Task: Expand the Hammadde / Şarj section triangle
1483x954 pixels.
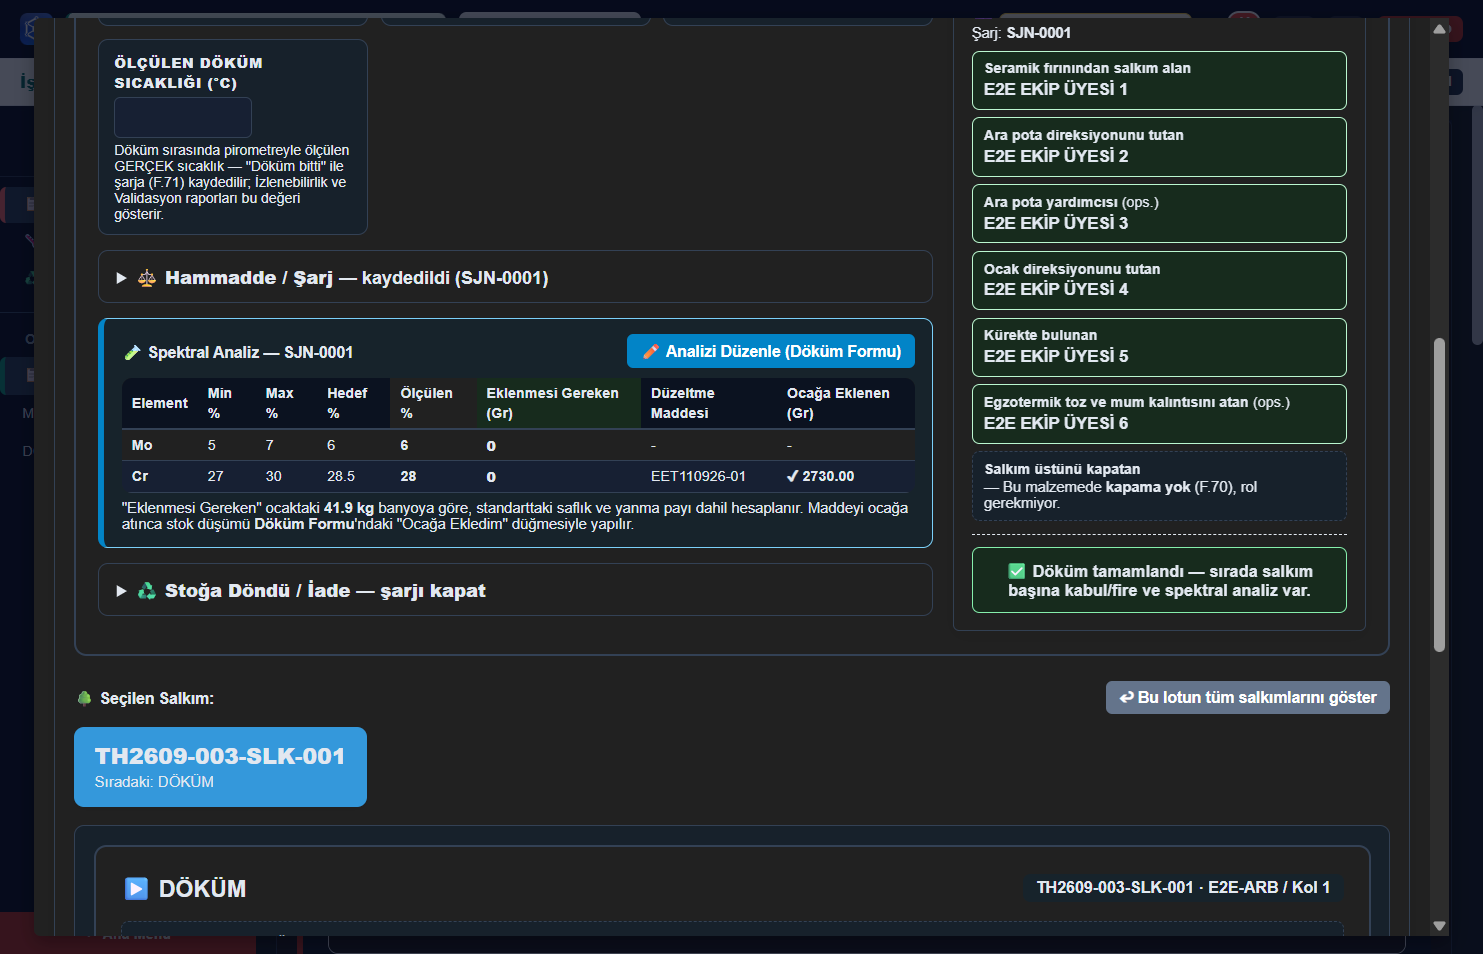Action: tap(121, 278)
